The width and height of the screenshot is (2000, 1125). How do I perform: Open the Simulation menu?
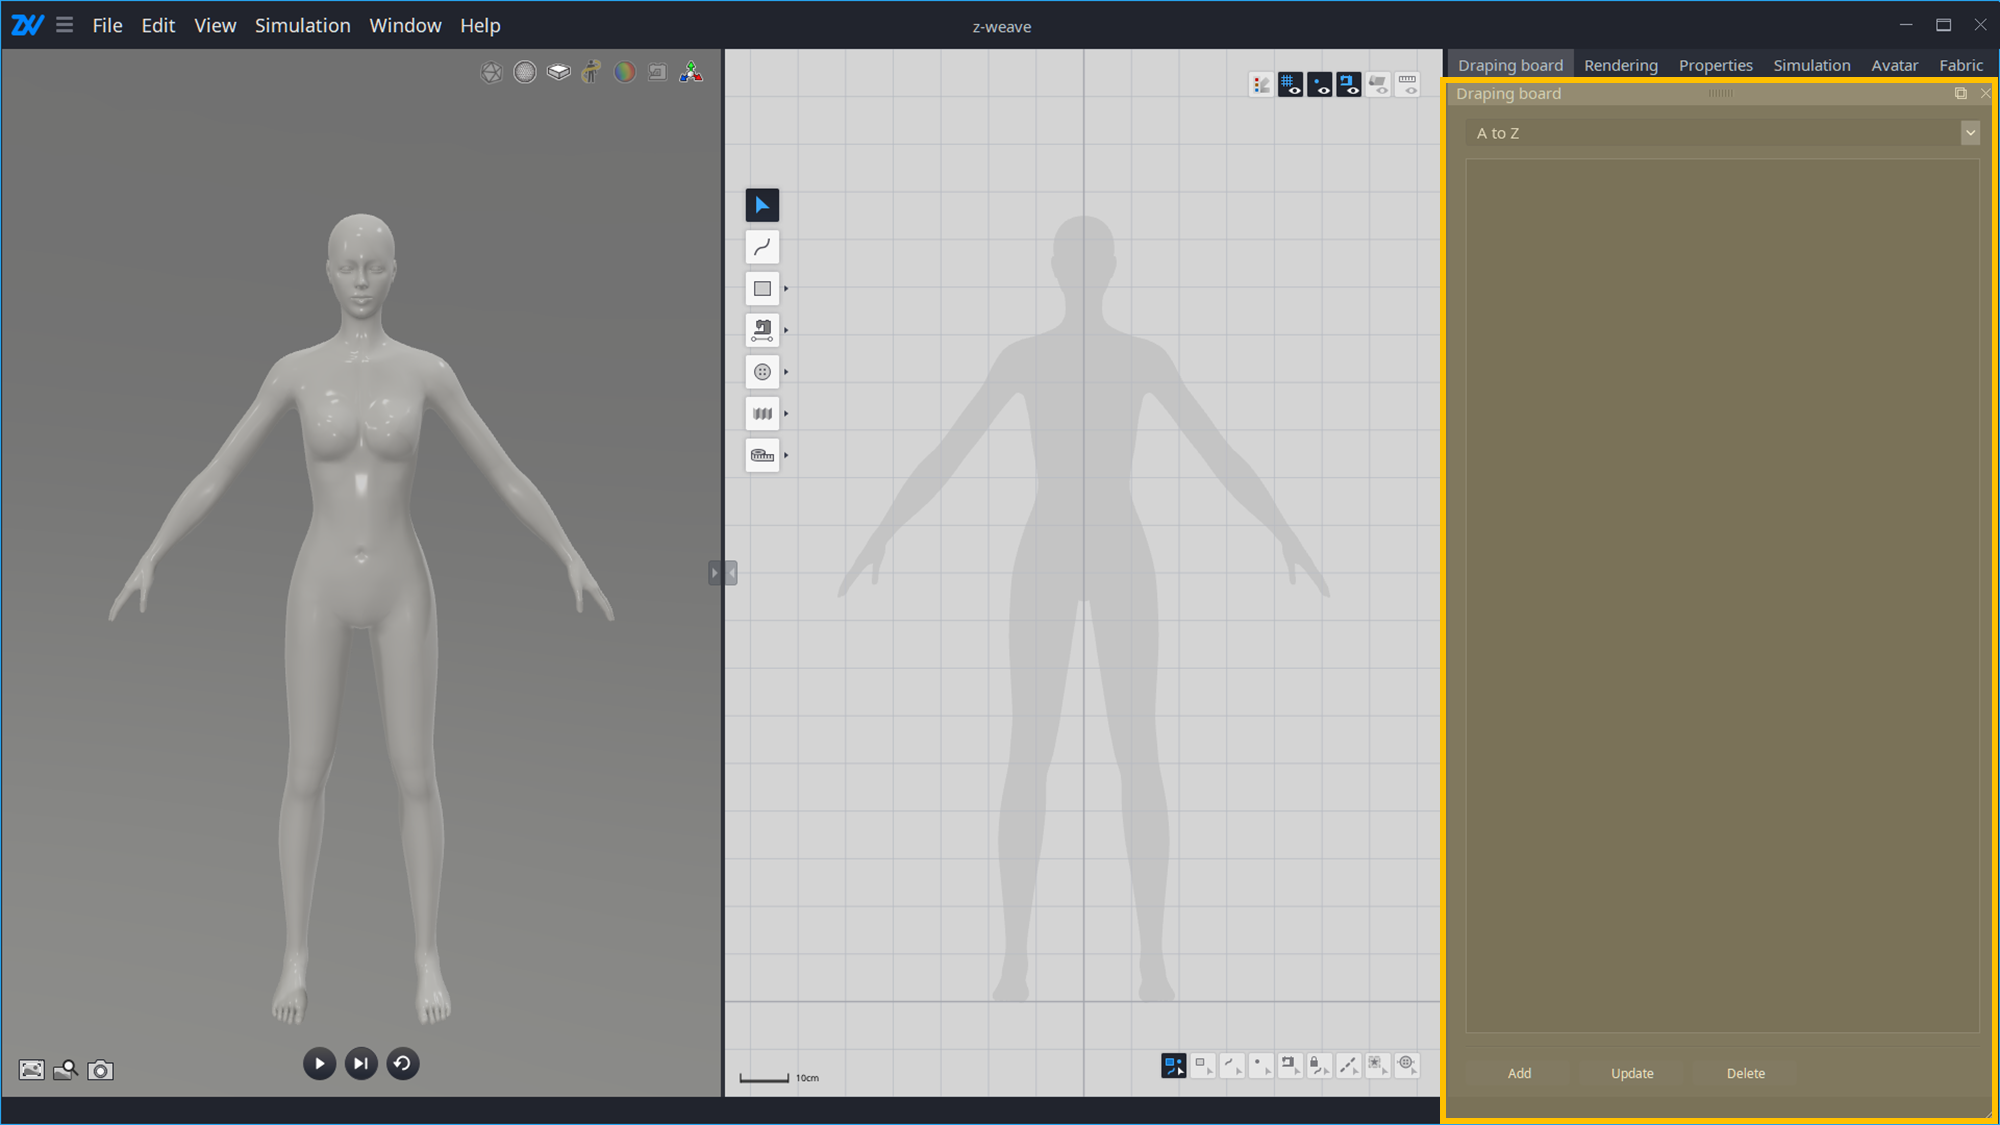point(302,25)
